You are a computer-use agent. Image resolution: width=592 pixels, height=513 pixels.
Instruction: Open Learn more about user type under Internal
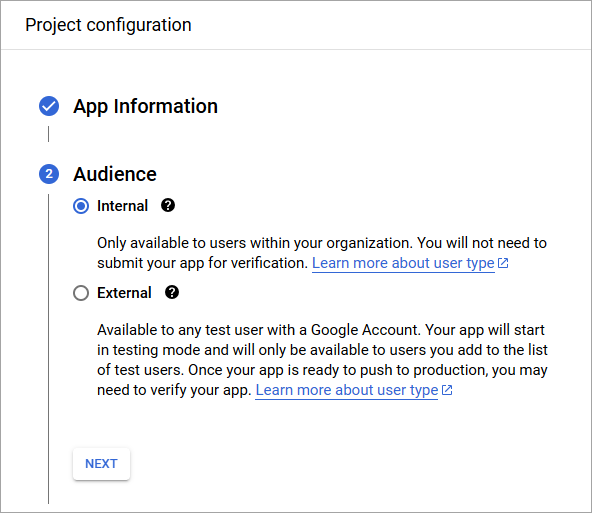click(x=403, y=263)
